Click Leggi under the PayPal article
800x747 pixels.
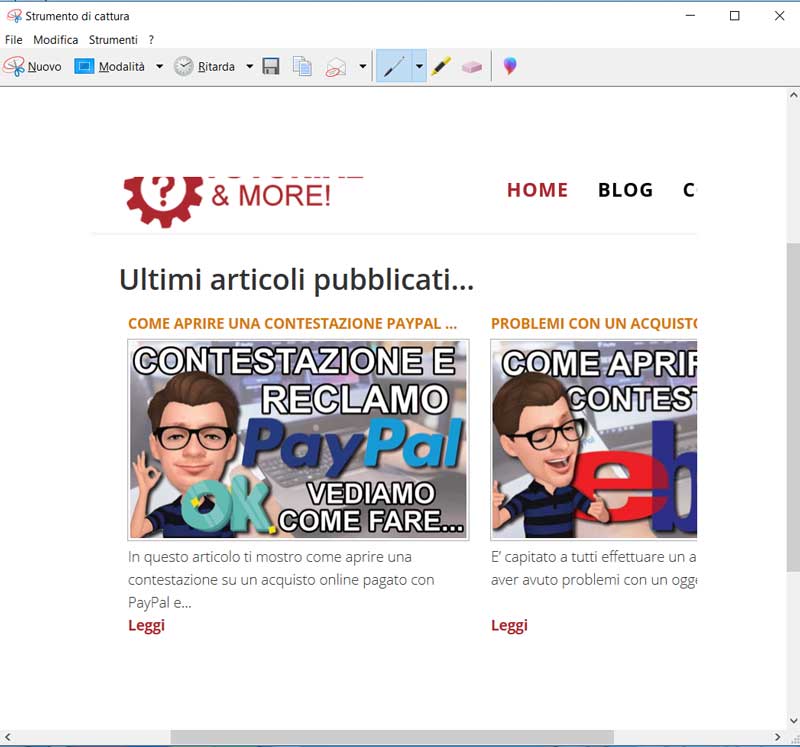146,626
